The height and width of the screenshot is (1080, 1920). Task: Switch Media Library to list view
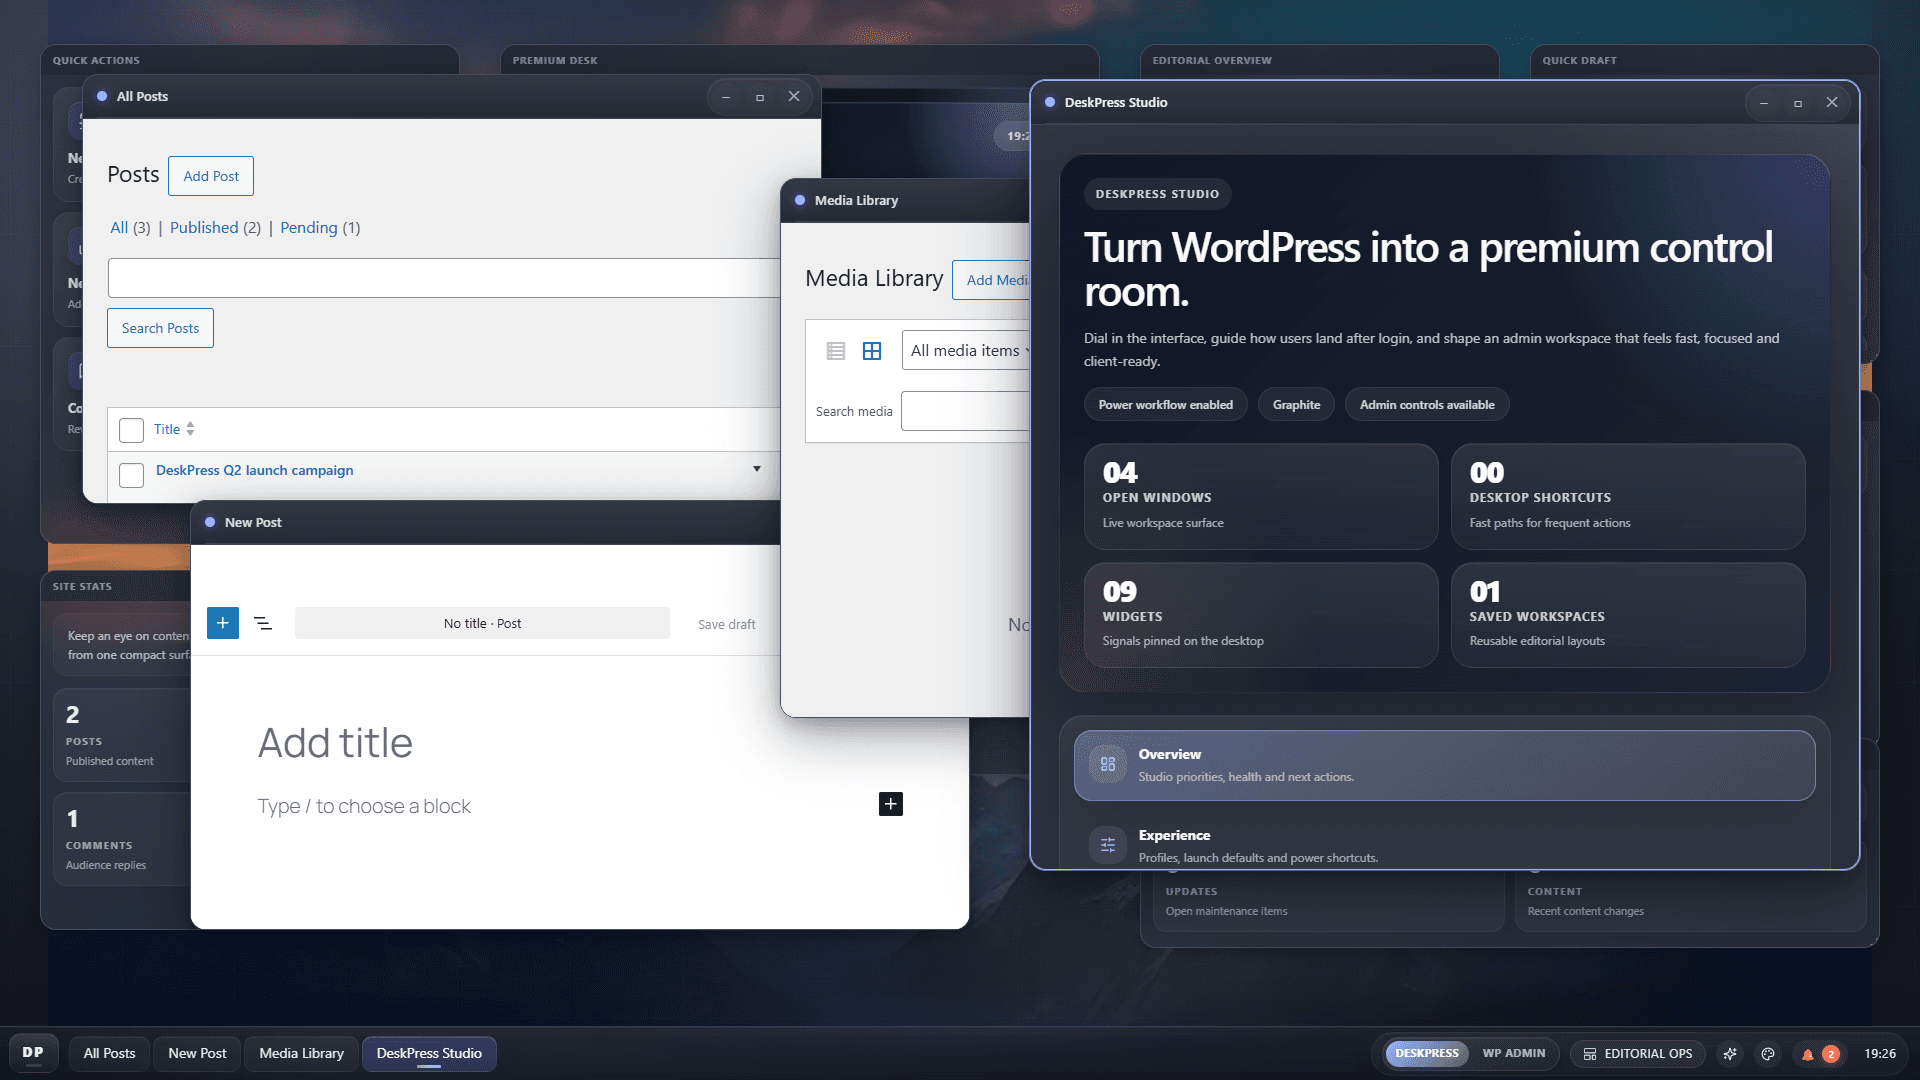pos(836,351)
